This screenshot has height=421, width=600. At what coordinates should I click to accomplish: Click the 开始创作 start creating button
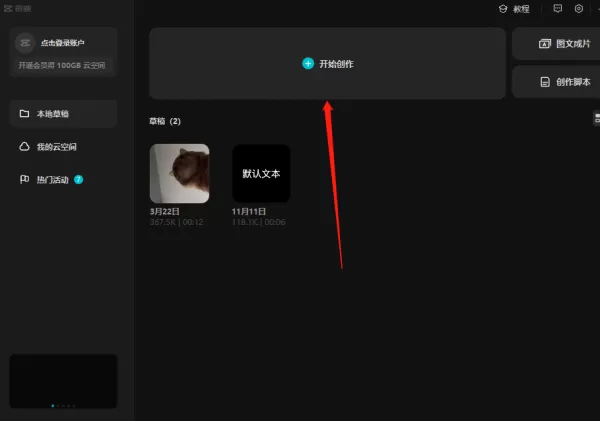[327, 63]
